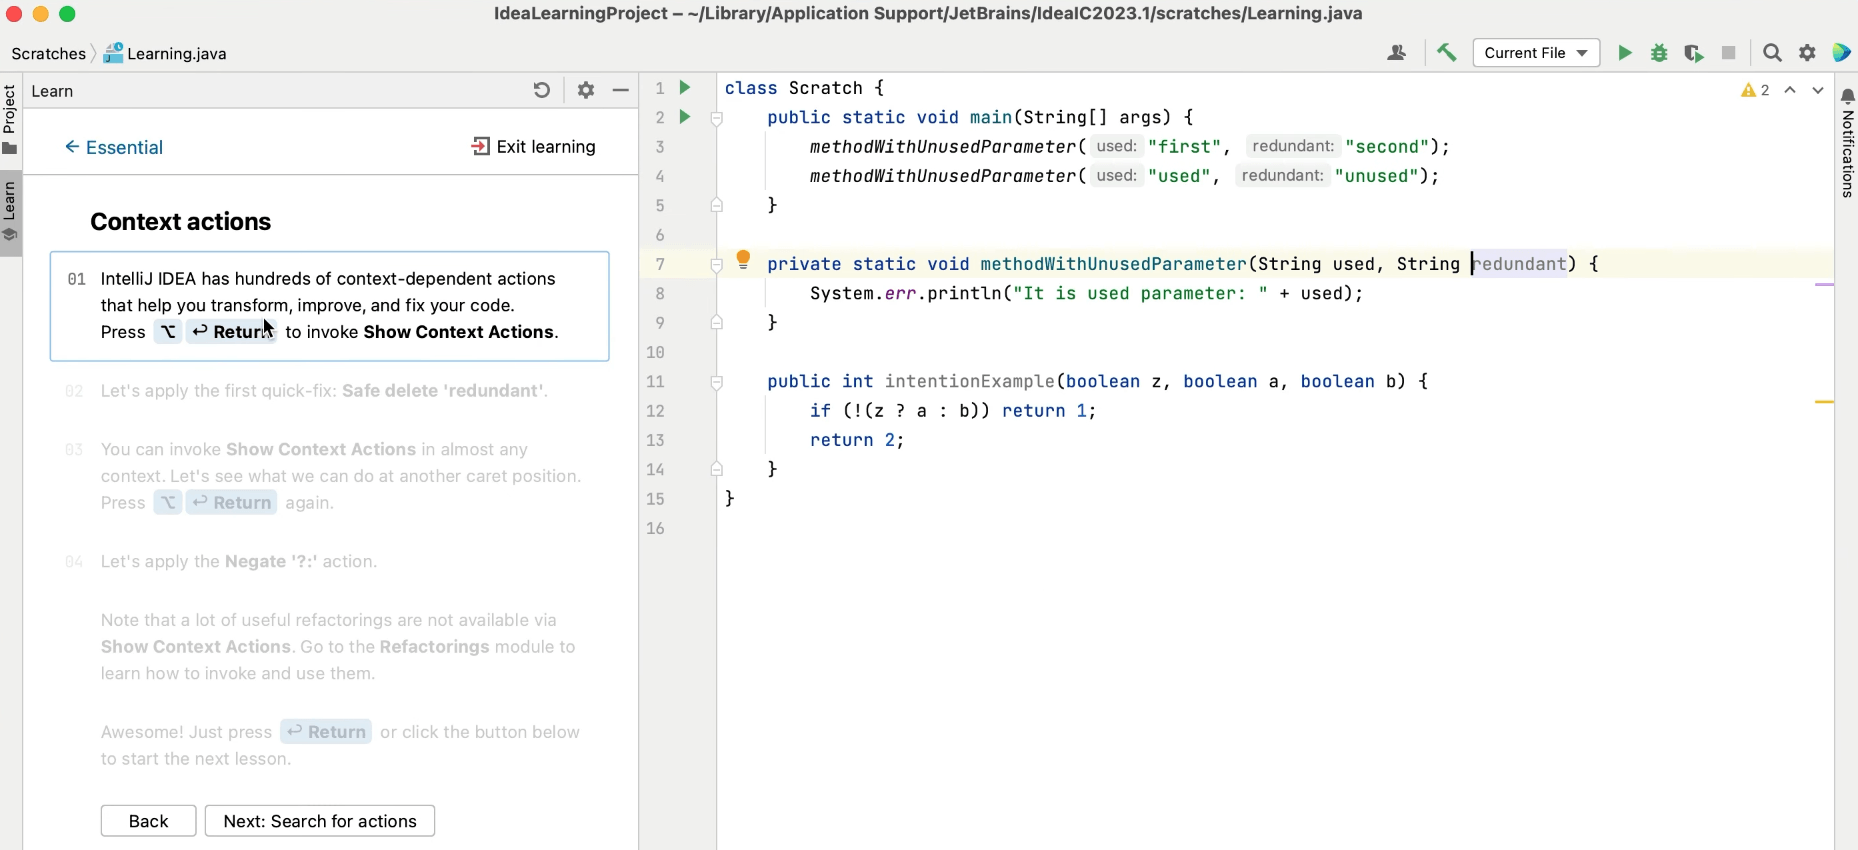Click the Build Project hammer icon
Viewport: 1858px width, 850px height.
[x=1446, y=53]
